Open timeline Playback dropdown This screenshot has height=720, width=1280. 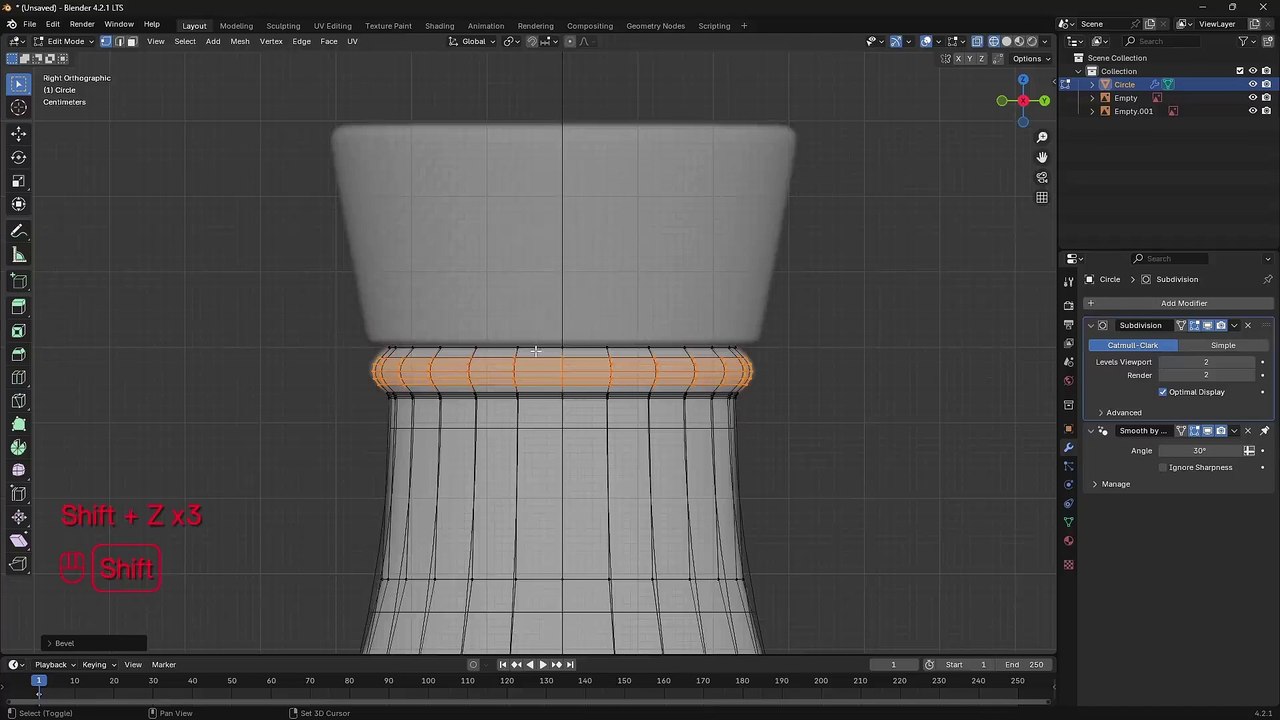tap(55, 664)
